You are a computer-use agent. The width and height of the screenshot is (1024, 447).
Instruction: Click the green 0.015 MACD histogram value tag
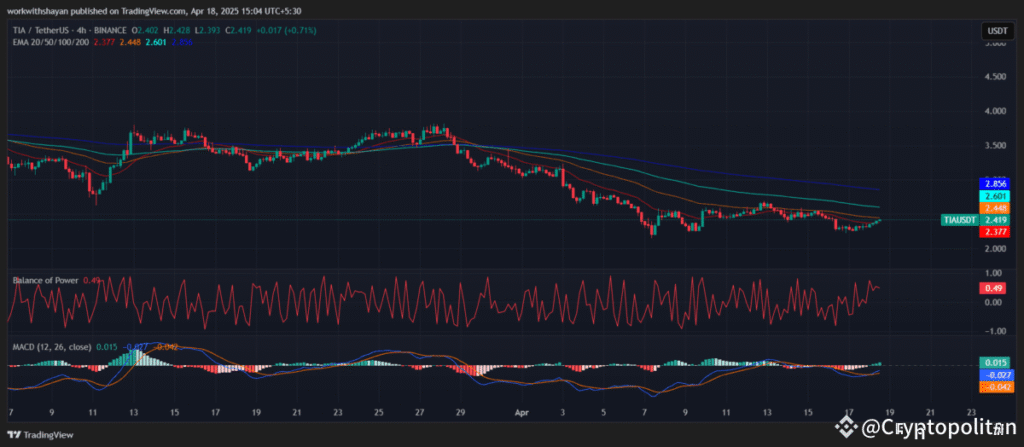pyautogui.click(x=995, y=362)
